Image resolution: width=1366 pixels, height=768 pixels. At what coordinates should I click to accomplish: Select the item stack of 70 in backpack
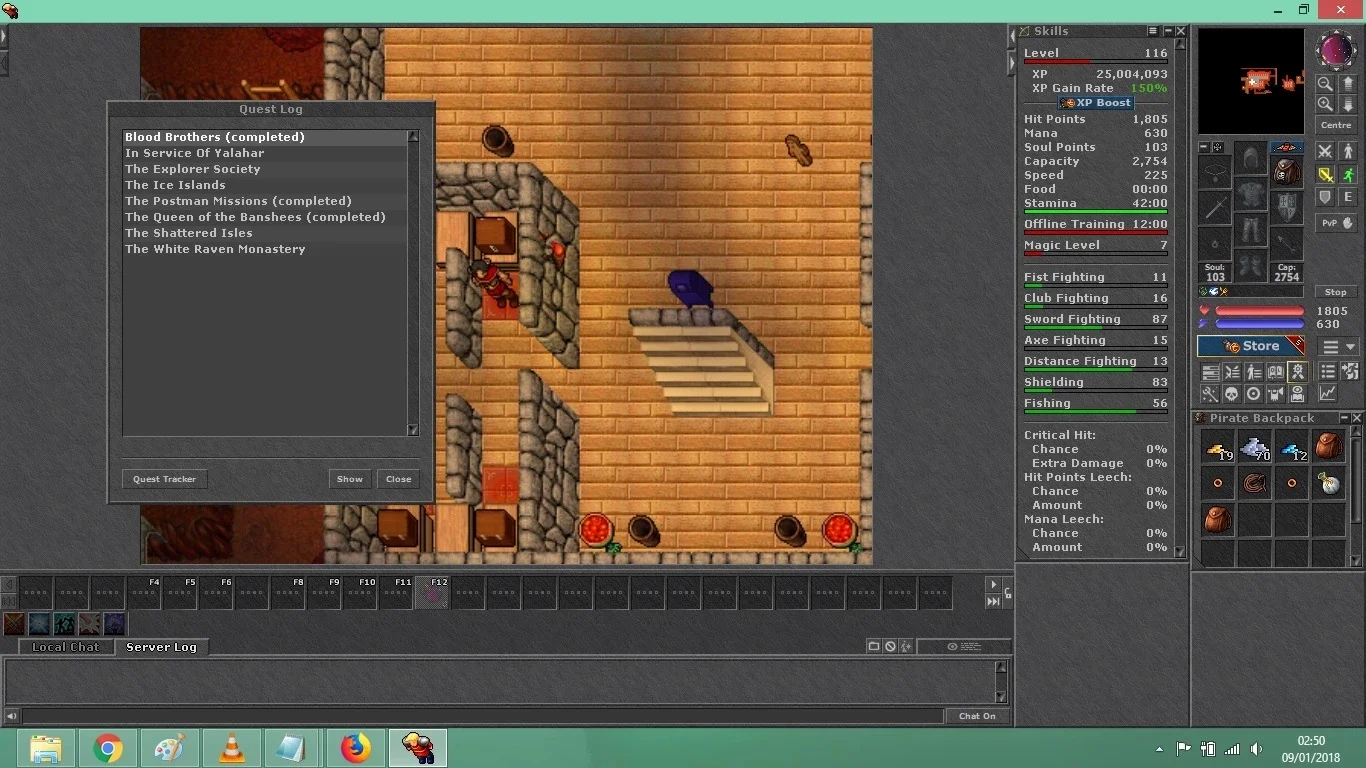click(1255, 446)
